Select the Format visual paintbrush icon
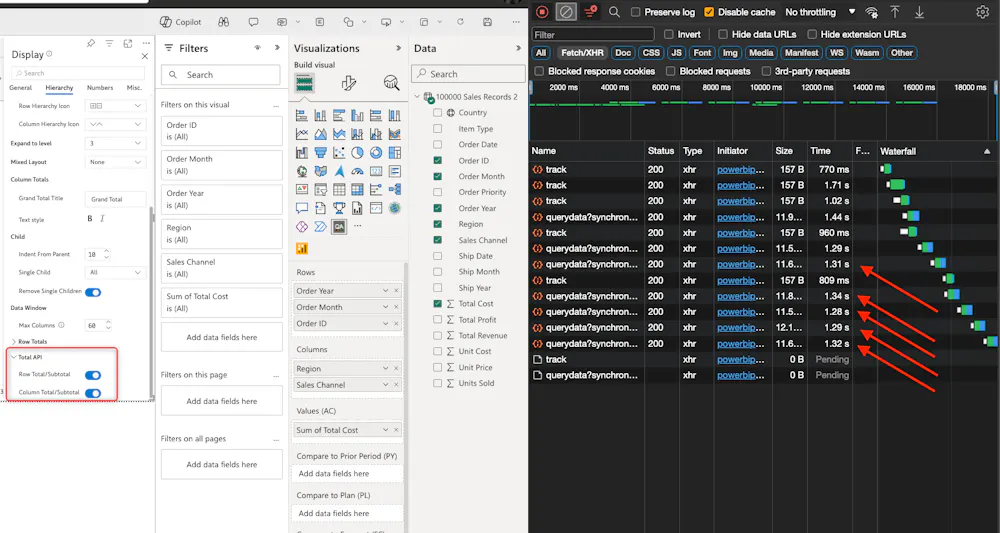This screenshot has height=533, width=1000. 348,83
